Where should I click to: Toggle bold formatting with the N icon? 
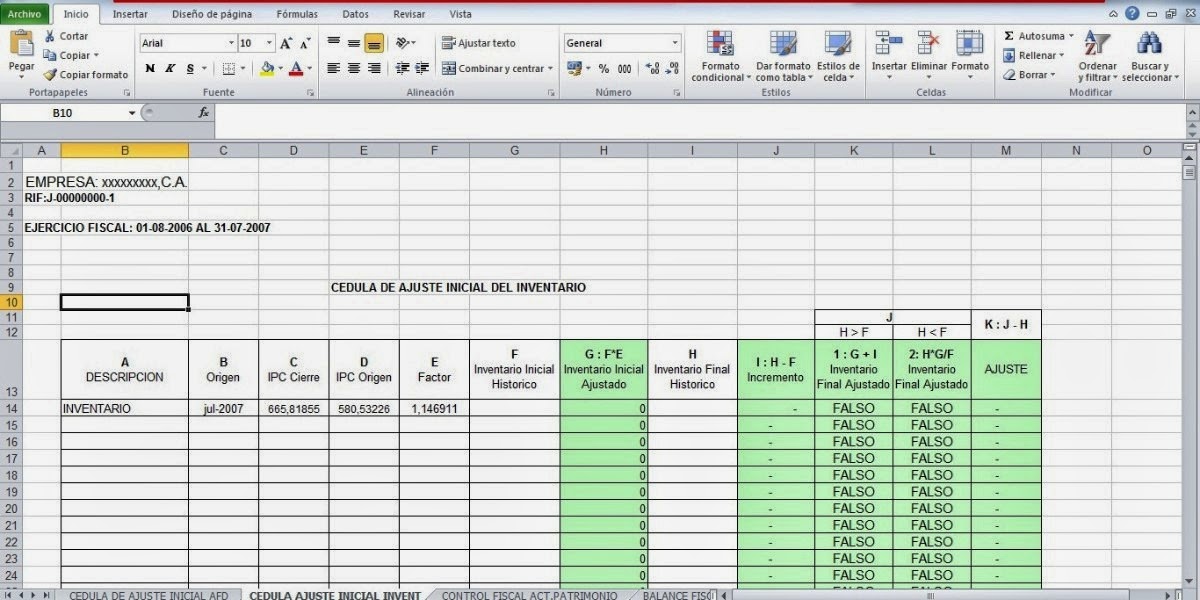[150, 70]
